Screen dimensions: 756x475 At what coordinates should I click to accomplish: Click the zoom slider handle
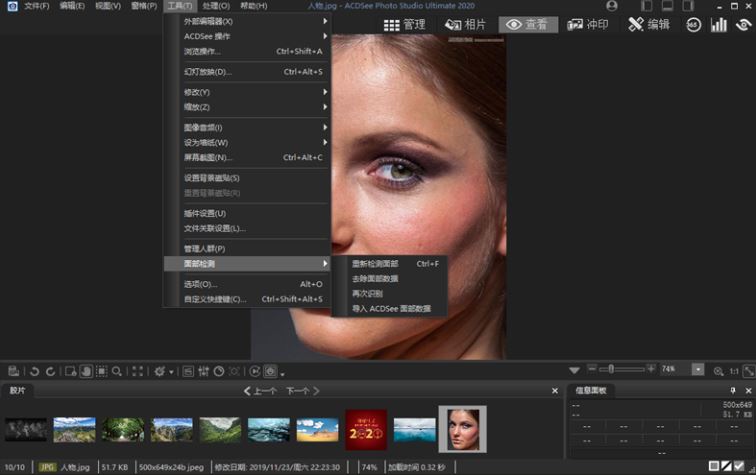click(611, 369)
